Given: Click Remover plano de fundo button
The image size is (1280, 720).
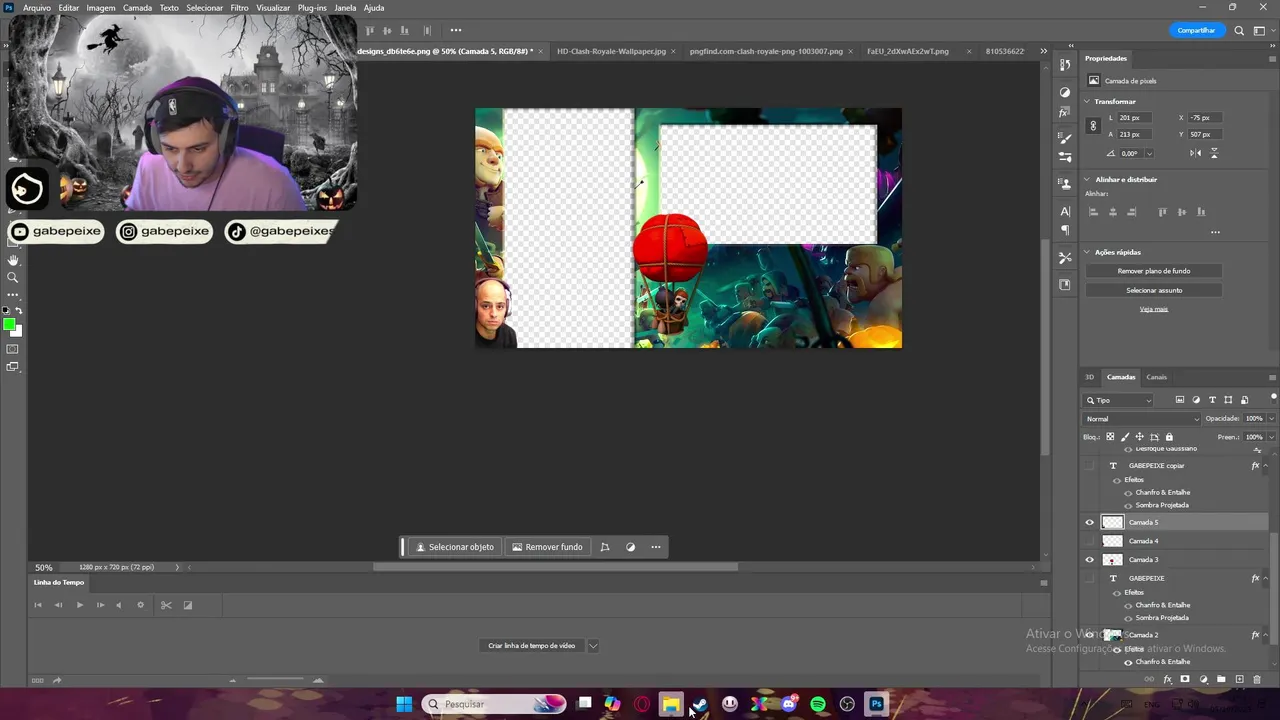Looking at the screenshot, I should (1154, 271).
